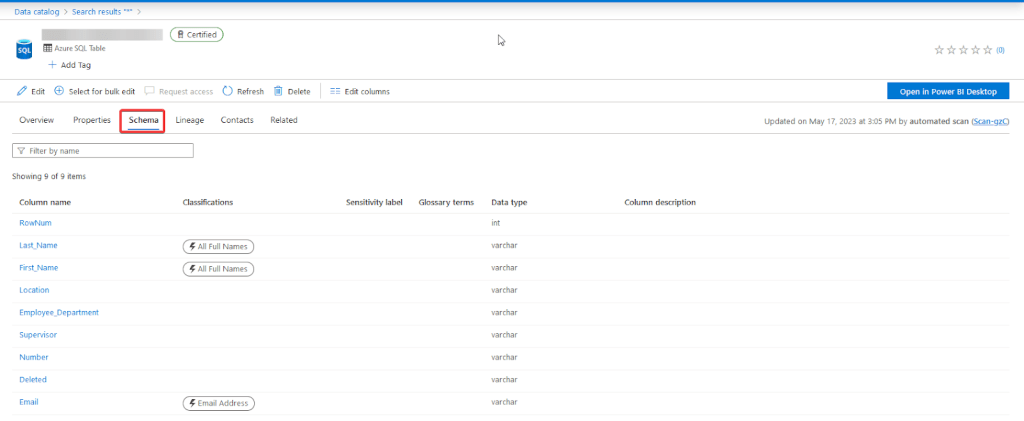Open the Contacts tab
Screen dimensions: 1024x421
[x=237, y=120]
